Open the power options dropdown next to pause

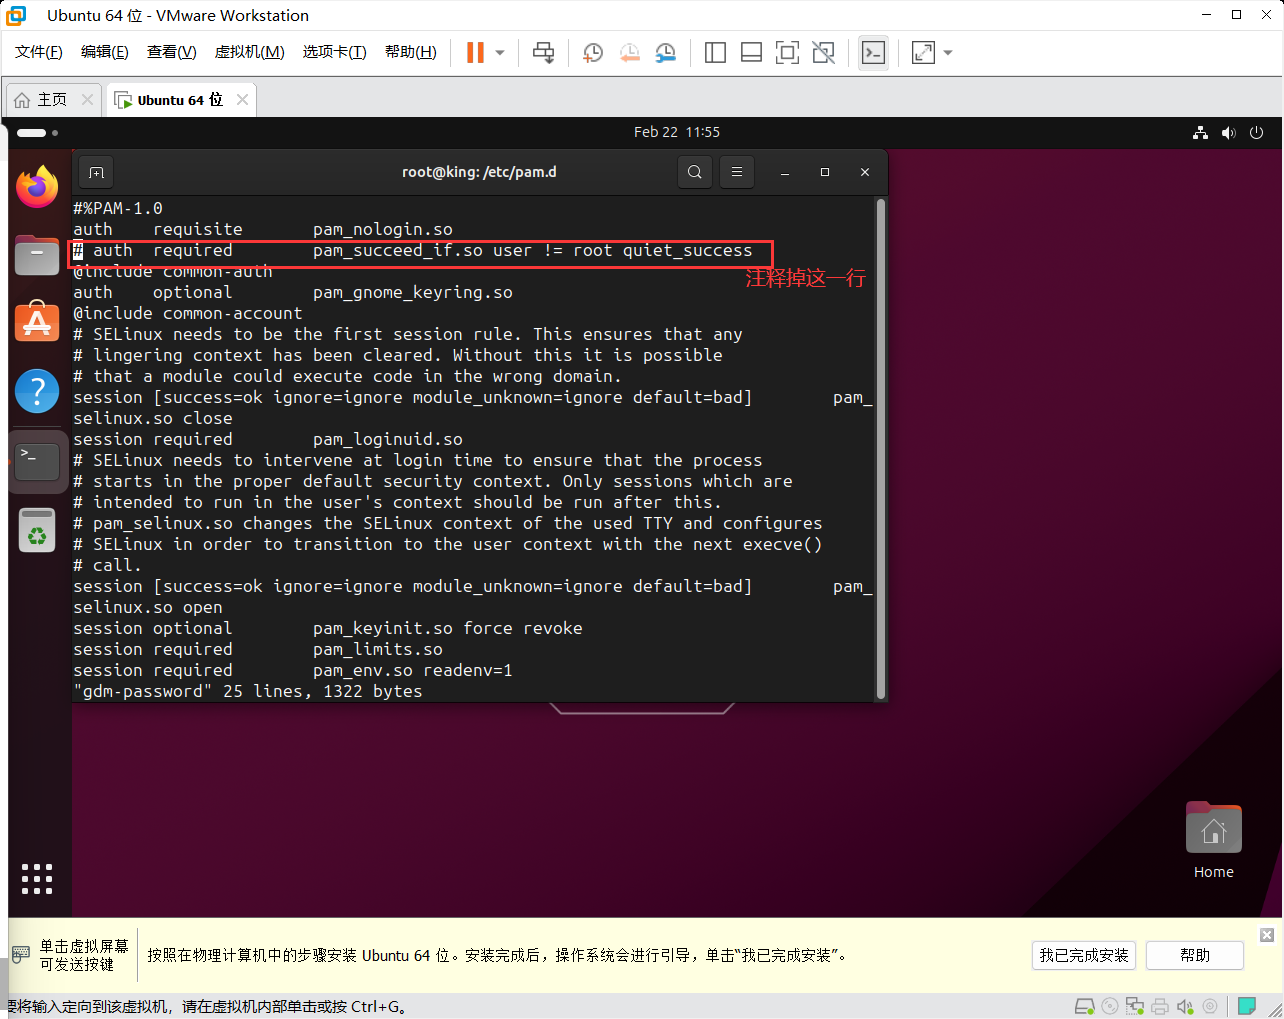(500, 53)
